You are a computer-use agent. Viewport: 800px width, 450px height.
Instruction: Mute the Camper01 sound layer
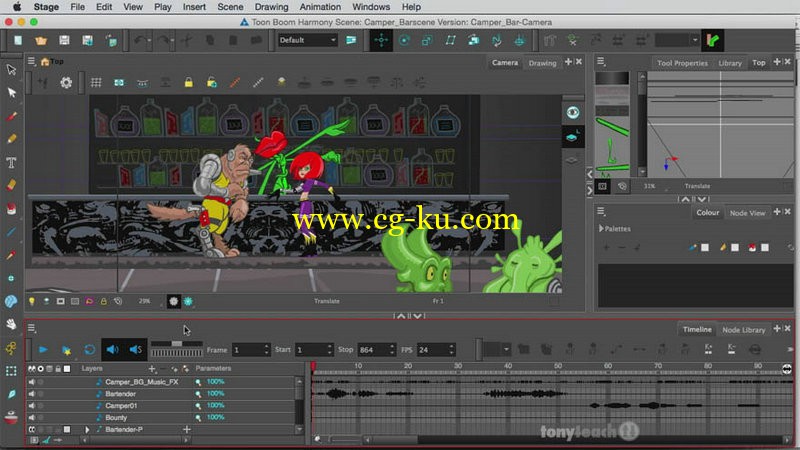(32, 406)
